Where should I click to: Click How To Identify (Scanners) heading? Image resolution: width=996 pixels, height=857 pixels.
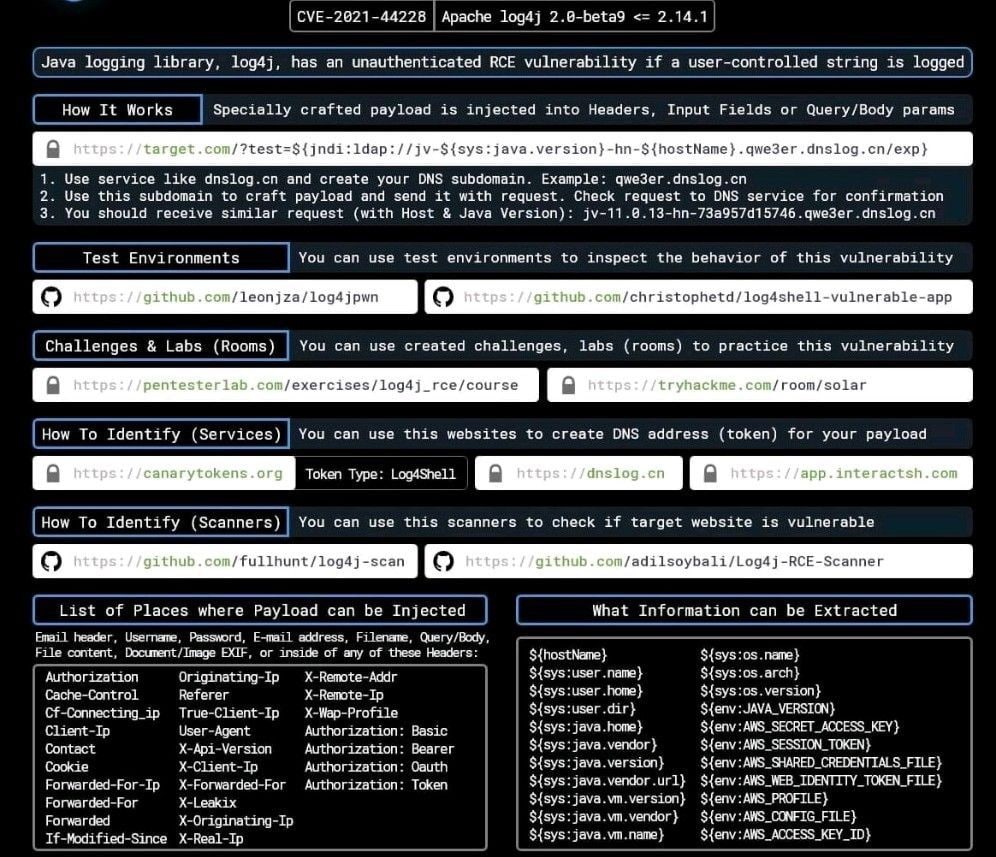pos(161,523)
